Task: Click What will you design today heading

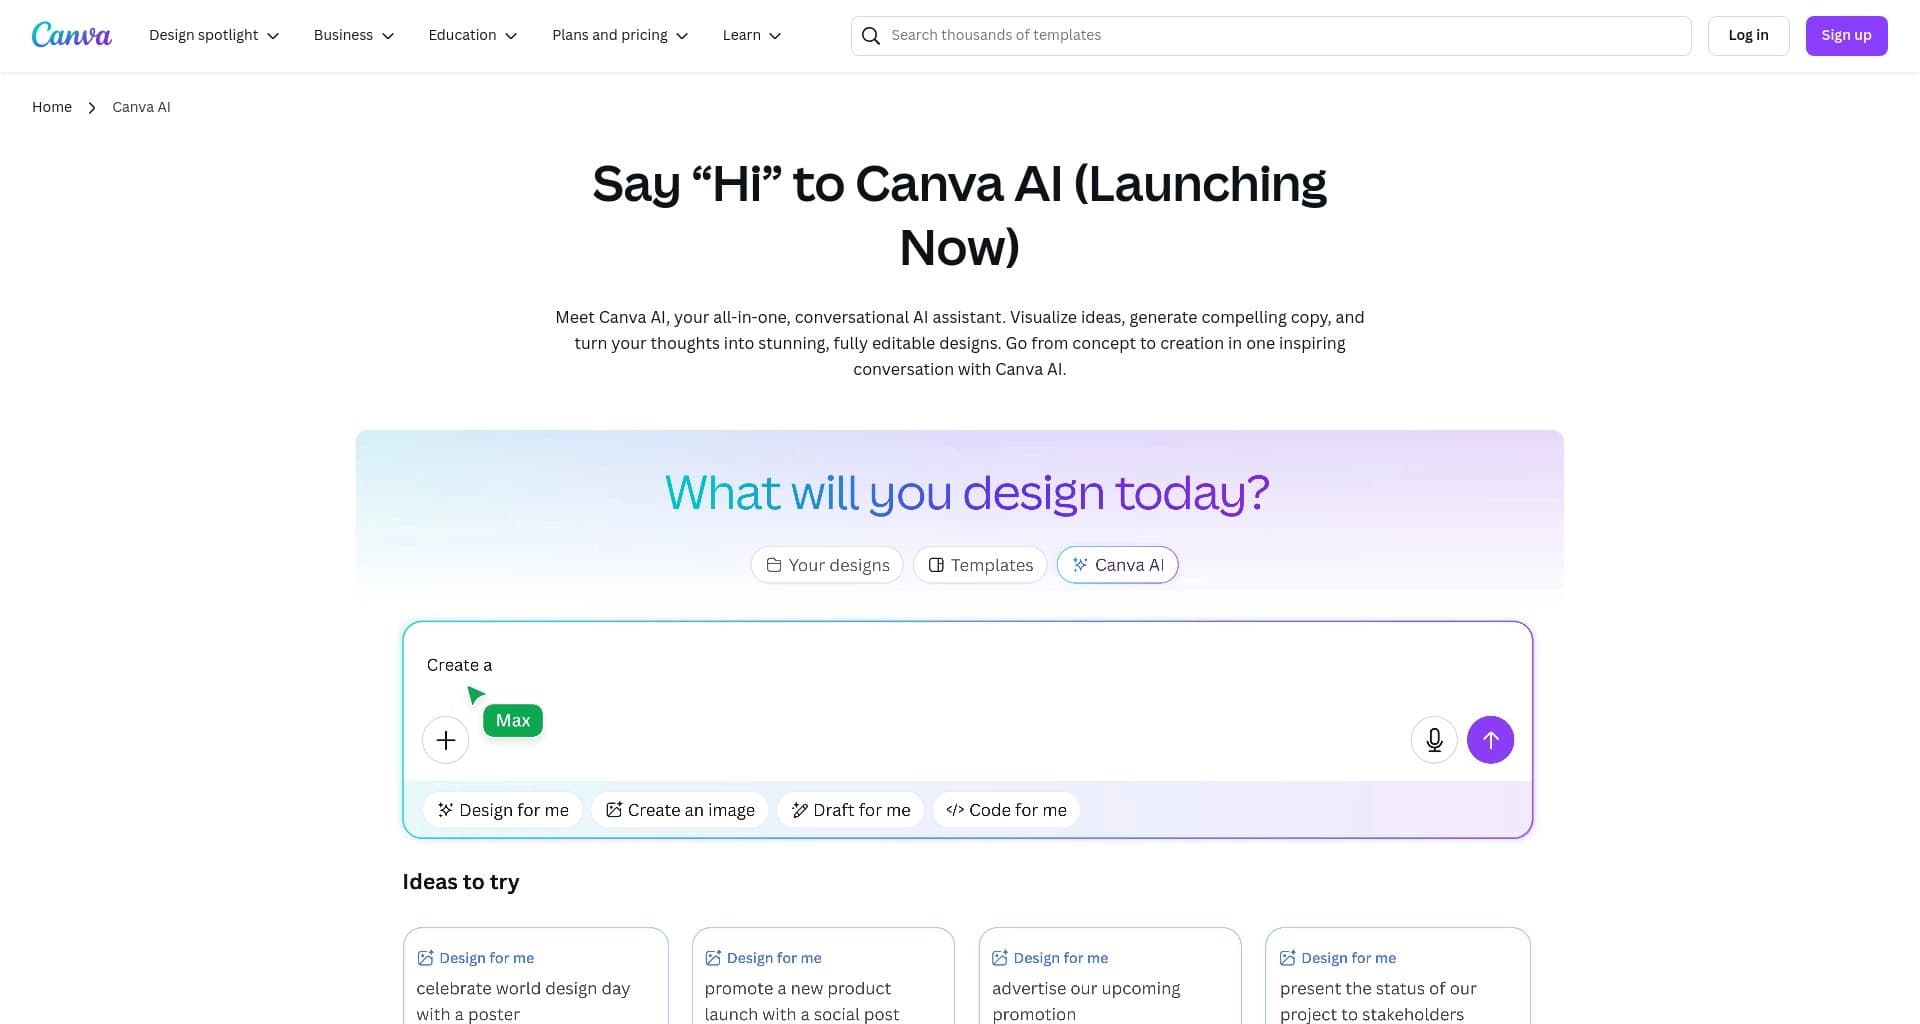Action: pyautogui.click(x=967, y=492)
